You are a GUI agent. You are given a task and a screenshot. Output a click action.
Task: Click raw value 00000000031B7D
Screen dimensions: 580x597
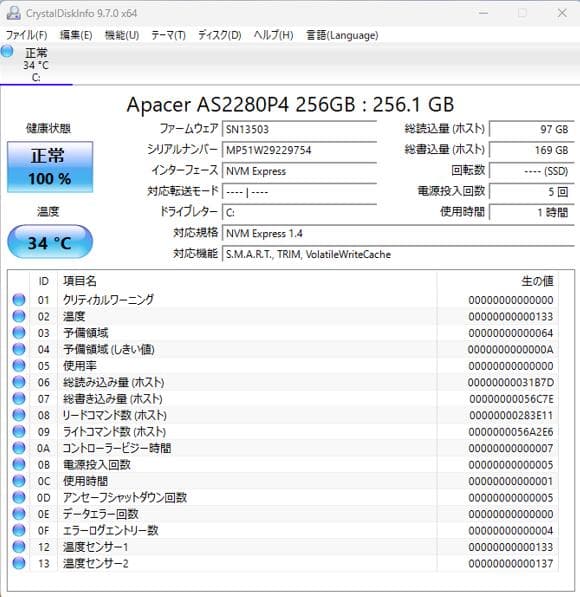(510, 382)
